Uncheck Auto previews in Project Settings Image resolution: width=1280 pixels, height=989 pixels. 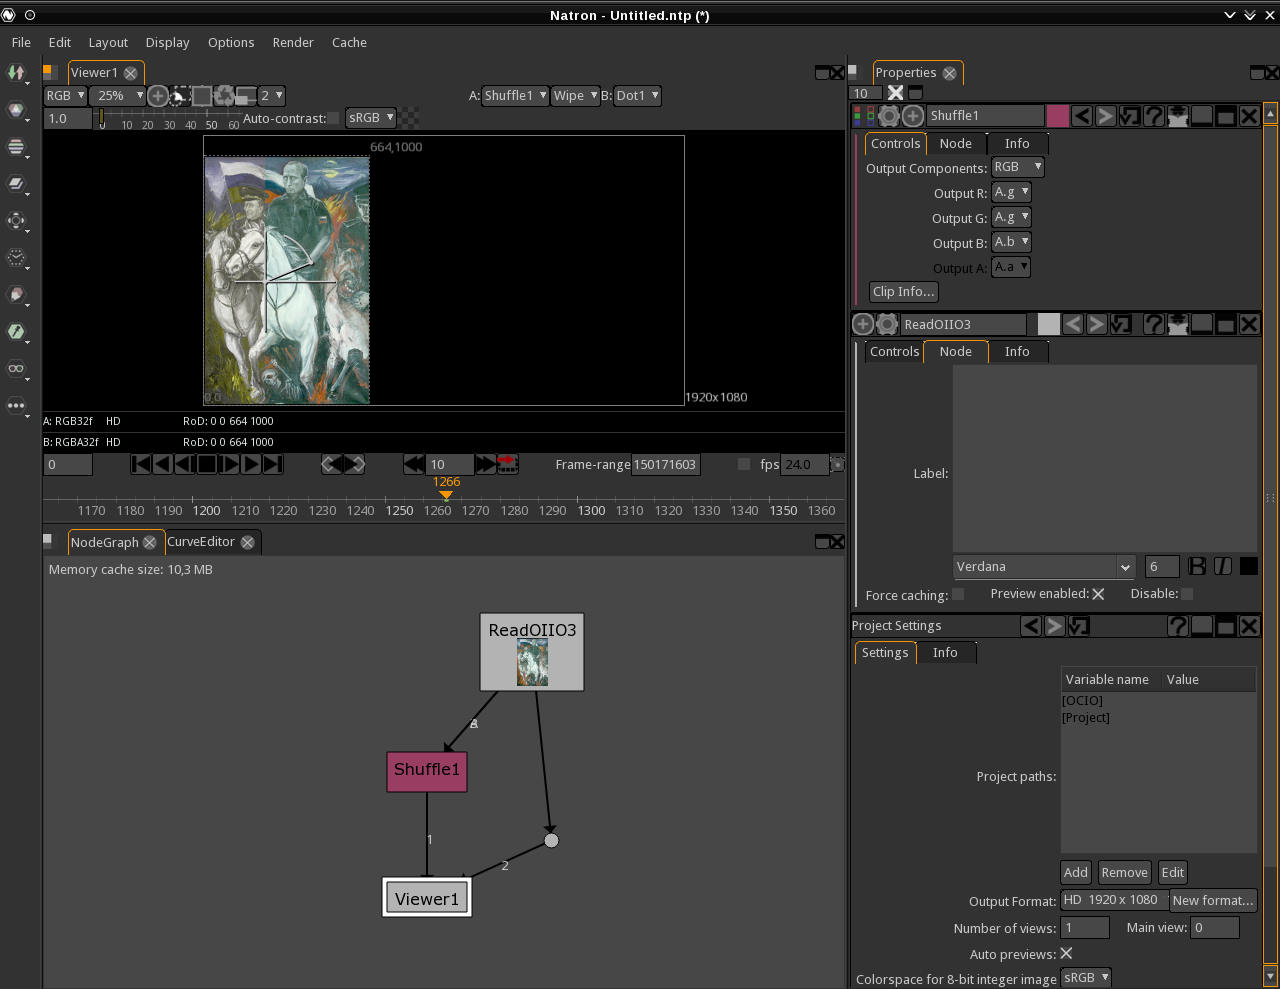click(x=1066, y=954)
